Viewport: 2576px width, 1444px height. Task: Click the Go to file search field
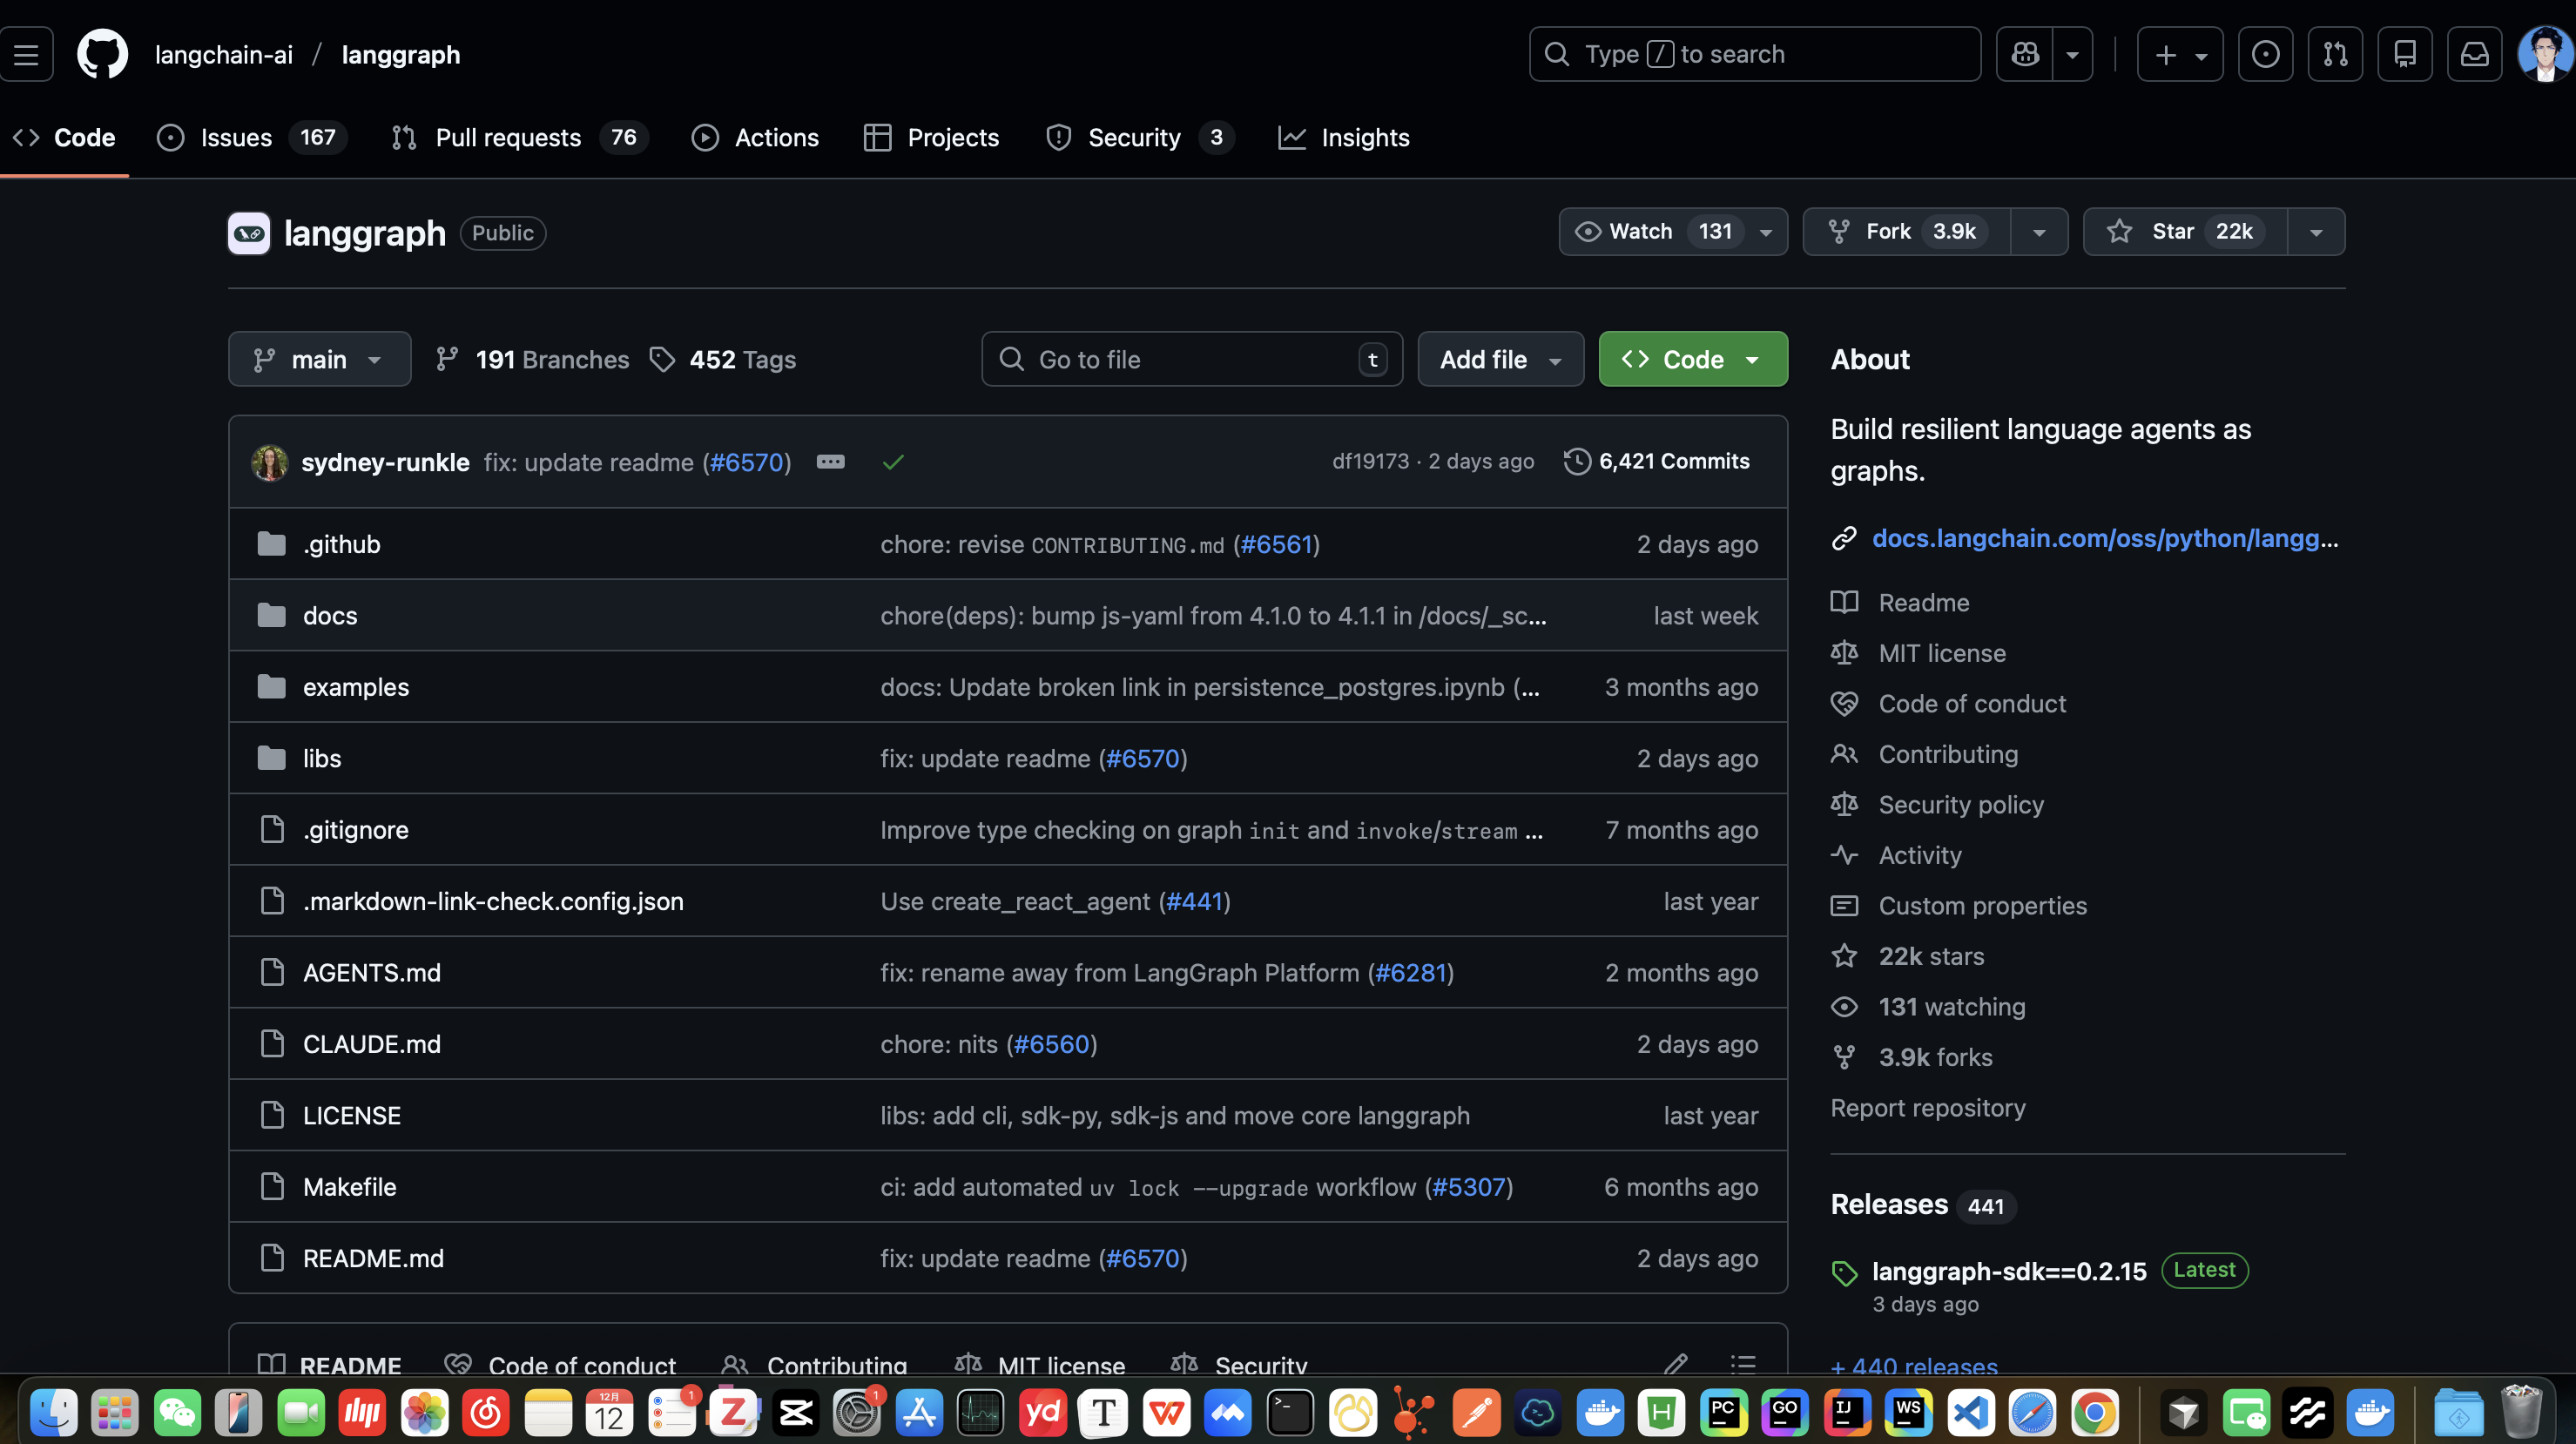(1190, 359)
